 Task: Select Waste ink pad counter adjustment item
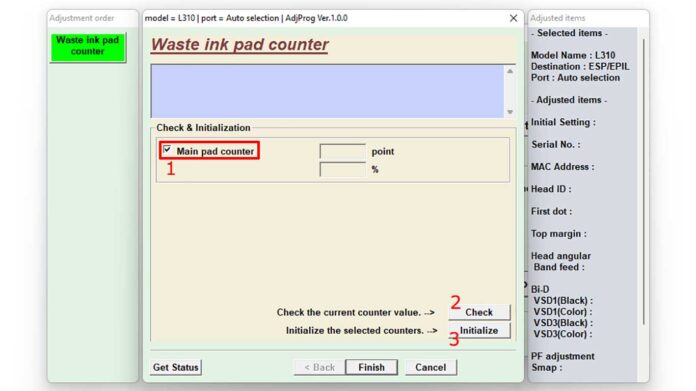tap(87, 47)
